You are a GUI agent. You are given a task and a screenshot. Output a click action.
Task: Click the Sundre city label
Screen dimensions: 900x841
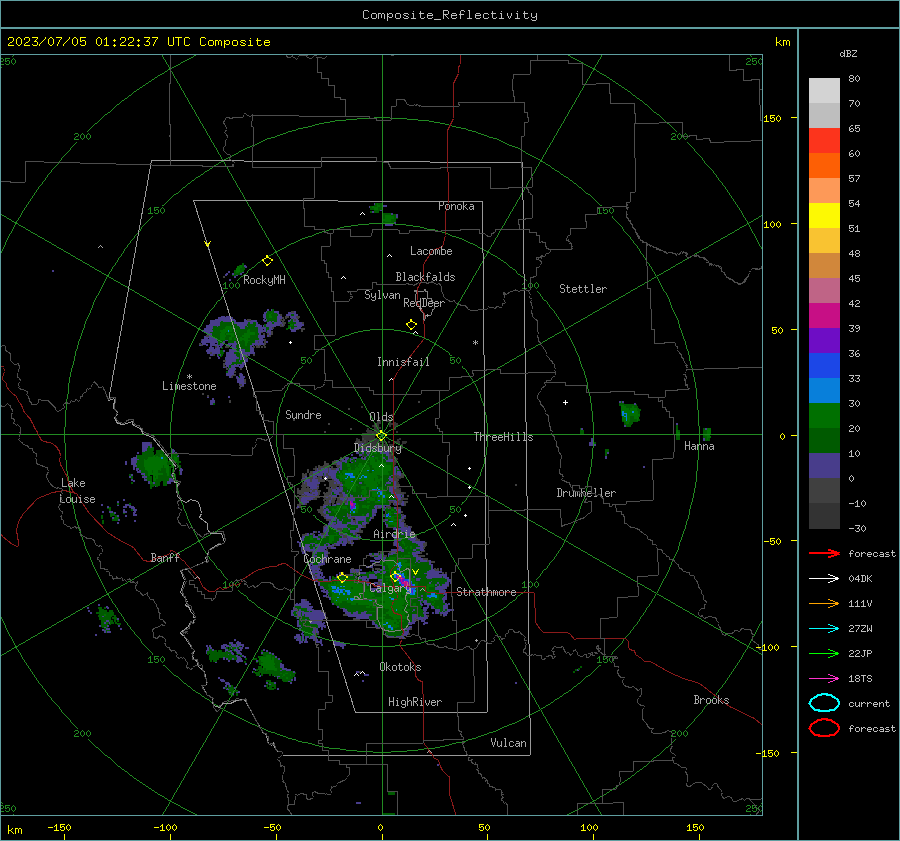[303, 414]
